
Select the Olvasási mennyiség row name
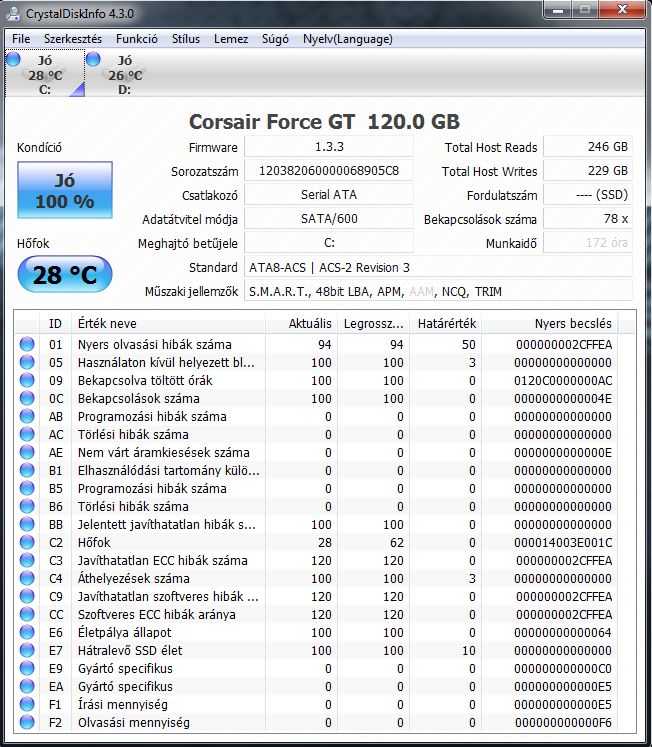(x=134, y=722)
